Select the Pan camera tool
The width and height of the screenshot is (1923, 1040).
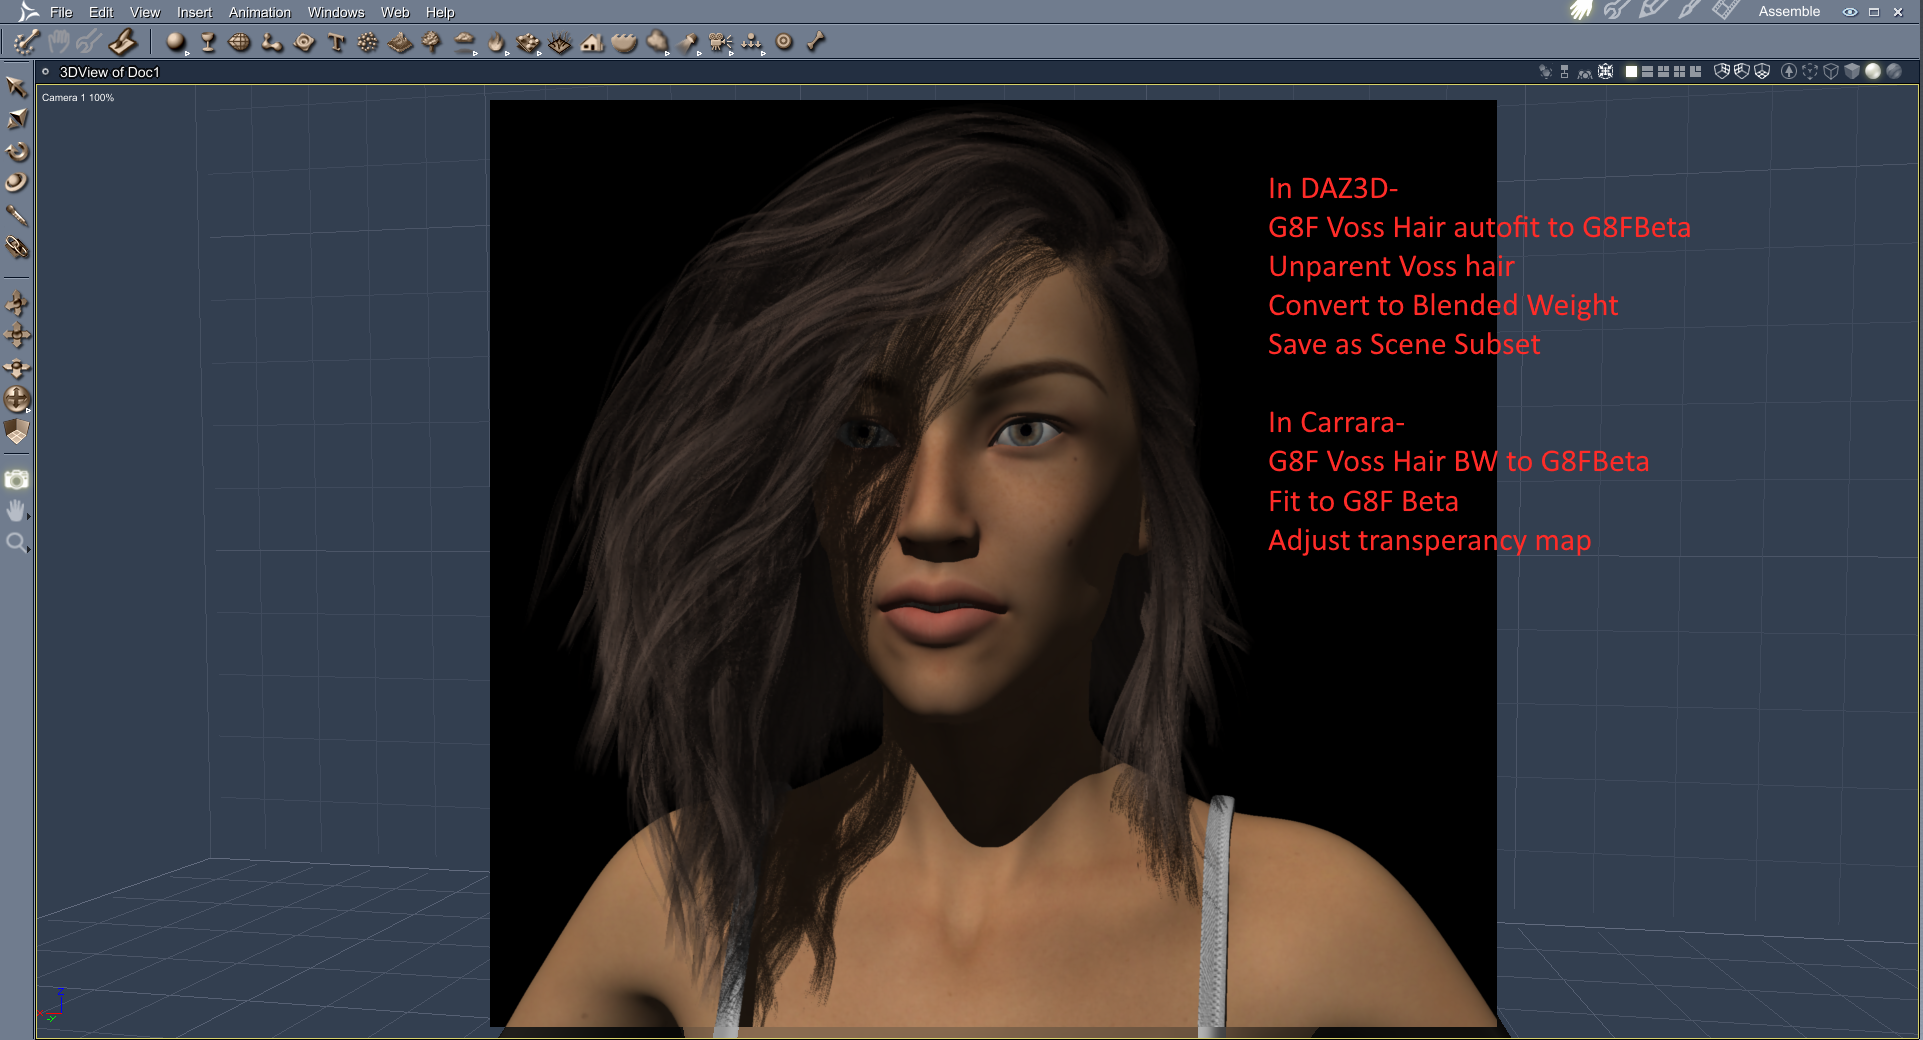click(17, 335)
